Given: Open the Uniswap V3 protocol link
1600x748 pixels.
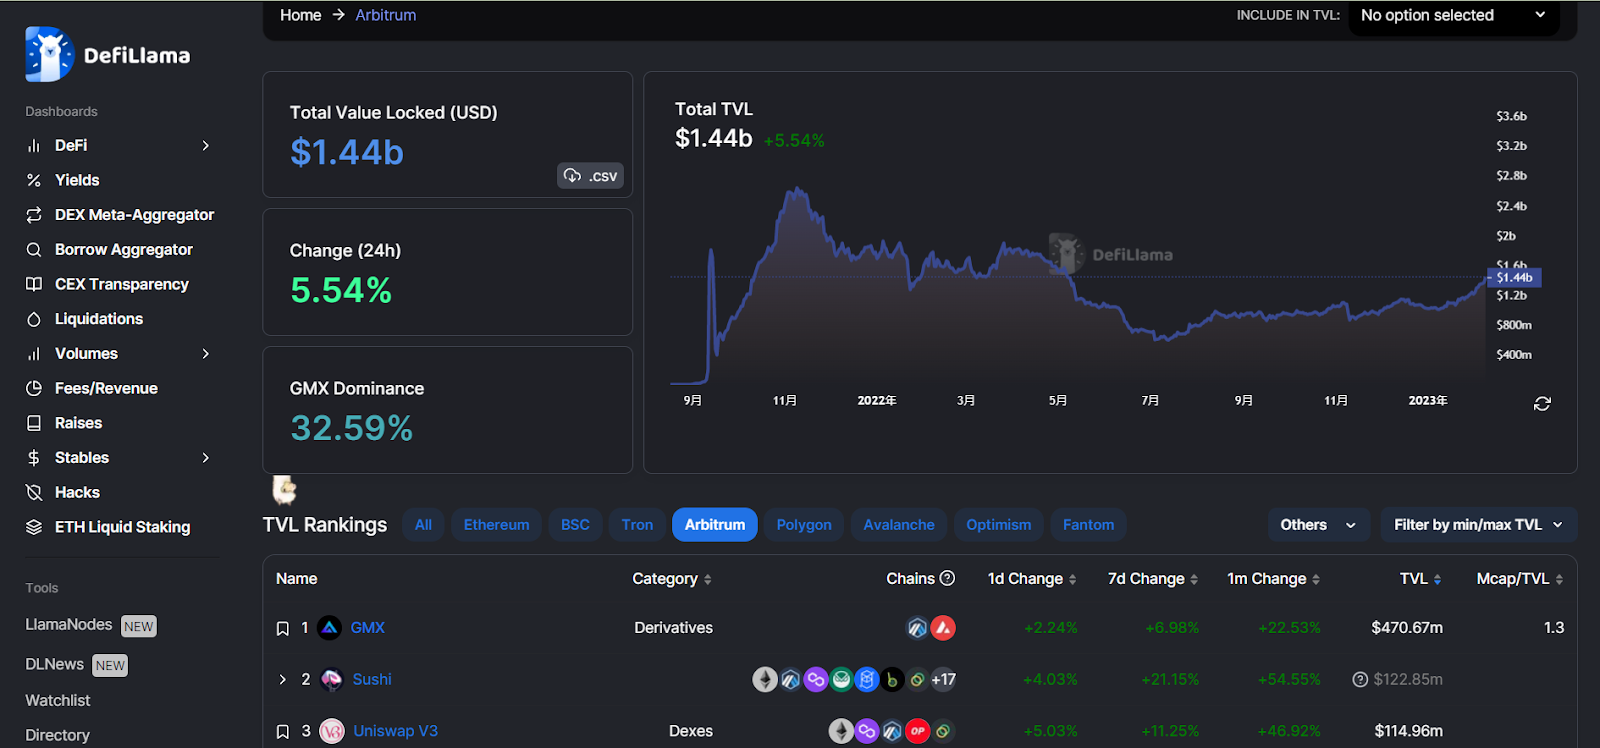Looking at the screenshot, I should click(x=396, y=731).
